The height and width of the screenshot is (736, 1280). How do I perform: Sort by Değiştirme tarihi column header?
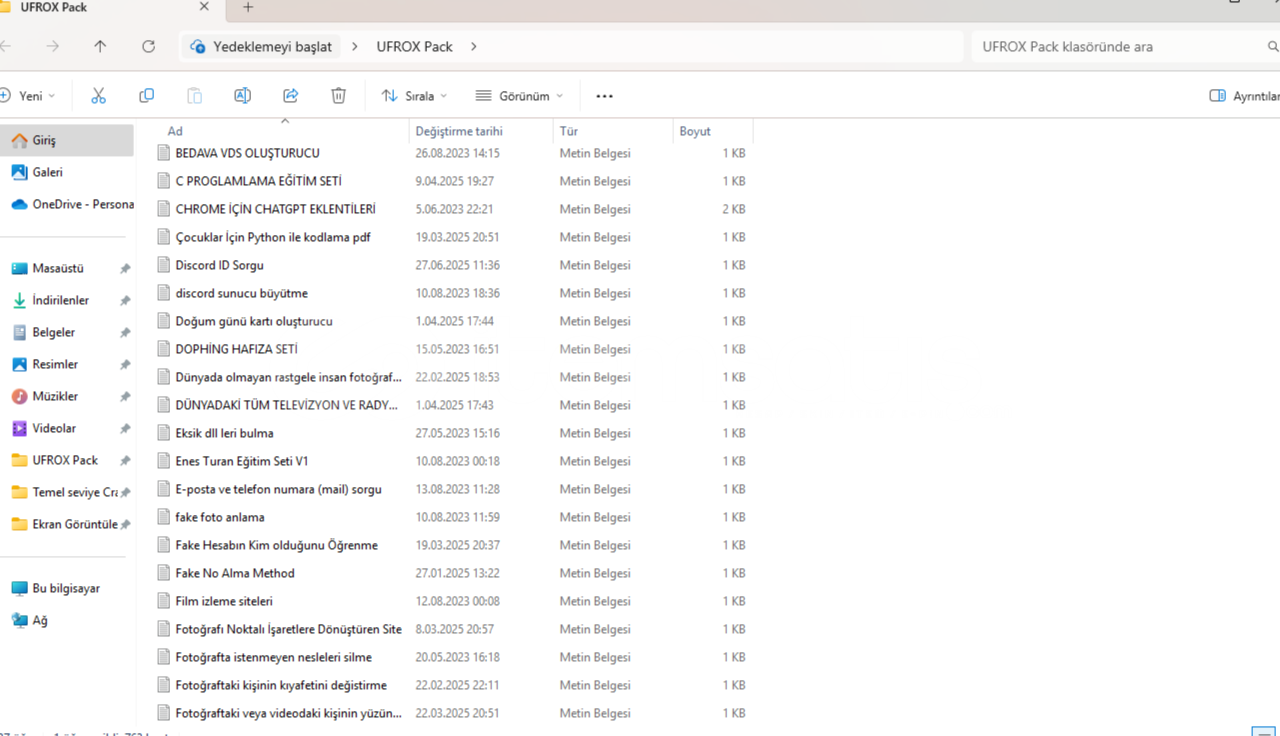click(x=459, y=131)
